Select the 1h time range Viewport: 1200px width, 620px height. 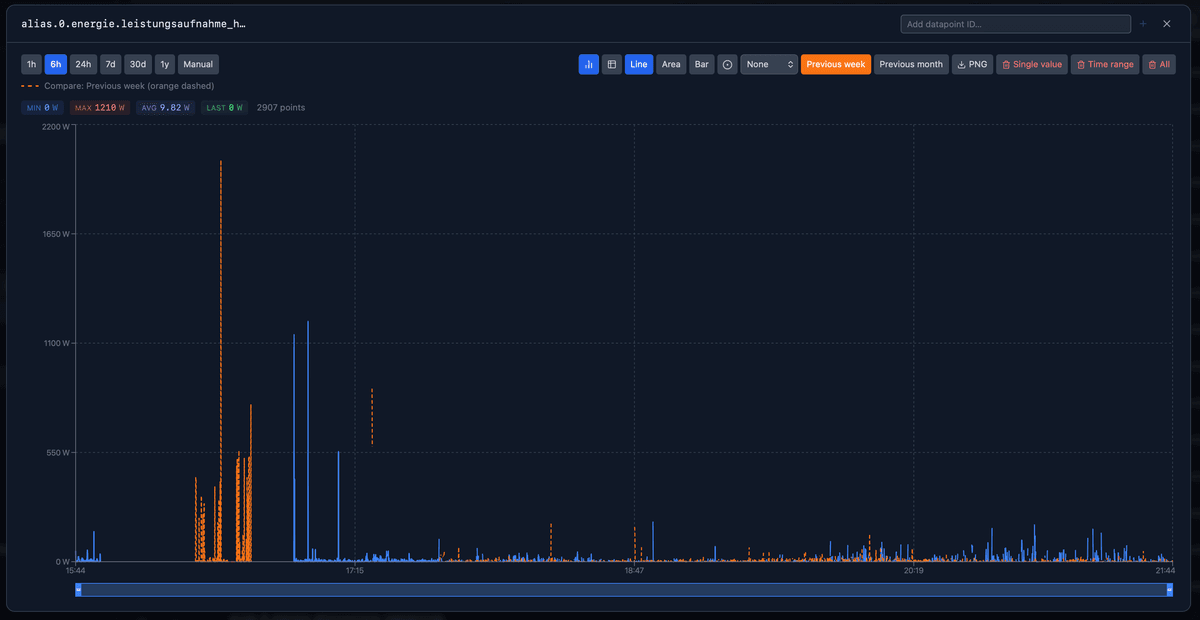[x=32, y=64]
